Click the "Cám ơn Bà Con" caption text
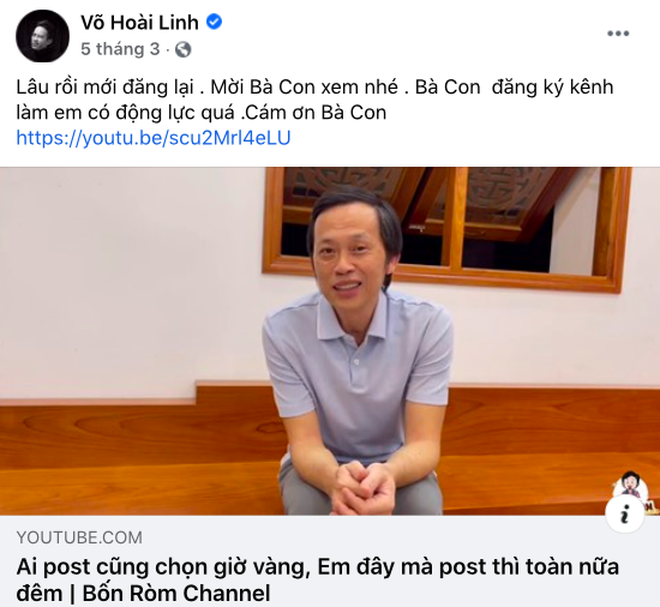660x607 pixels. (316, 112)
